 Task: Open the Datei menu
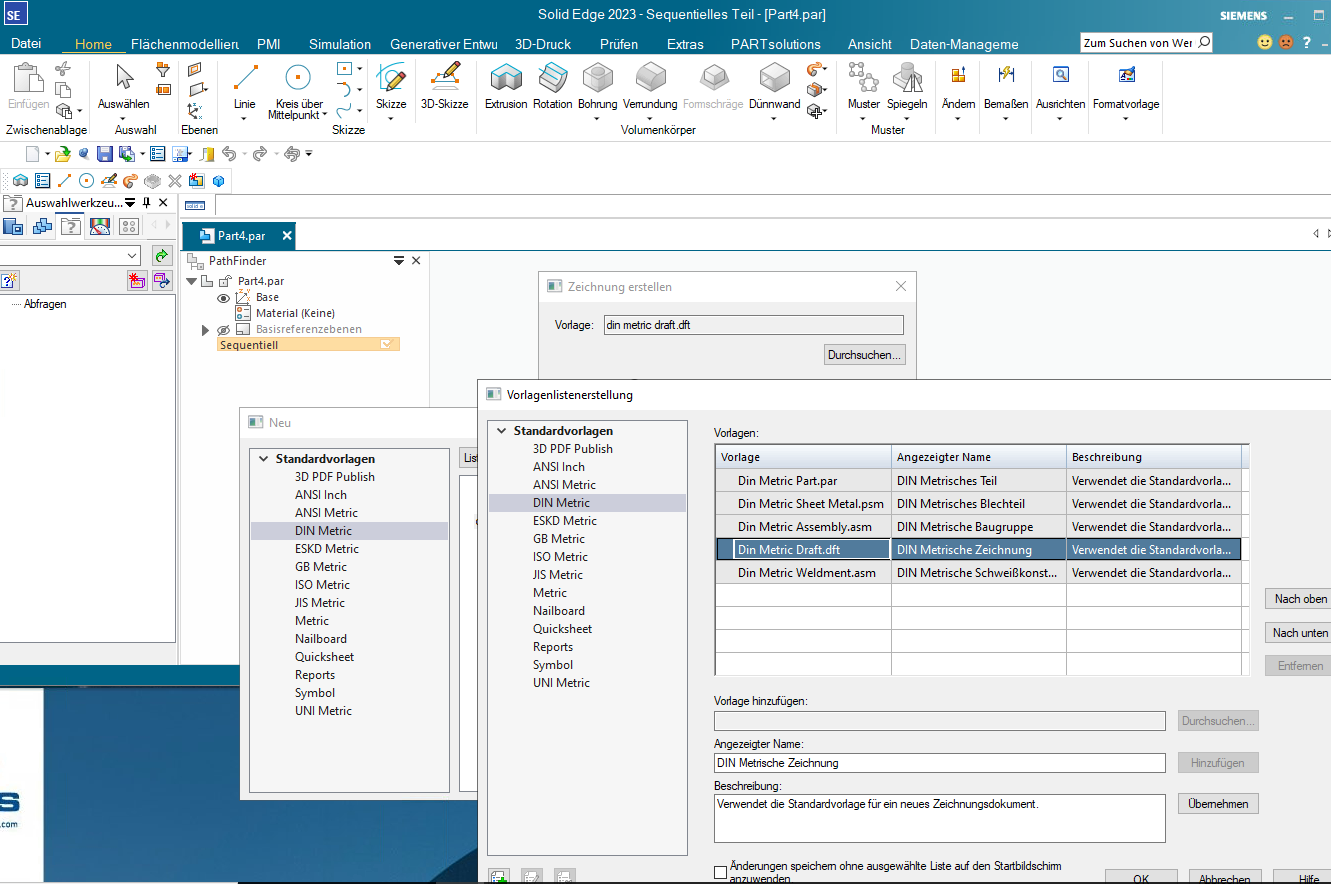[27, 44]
